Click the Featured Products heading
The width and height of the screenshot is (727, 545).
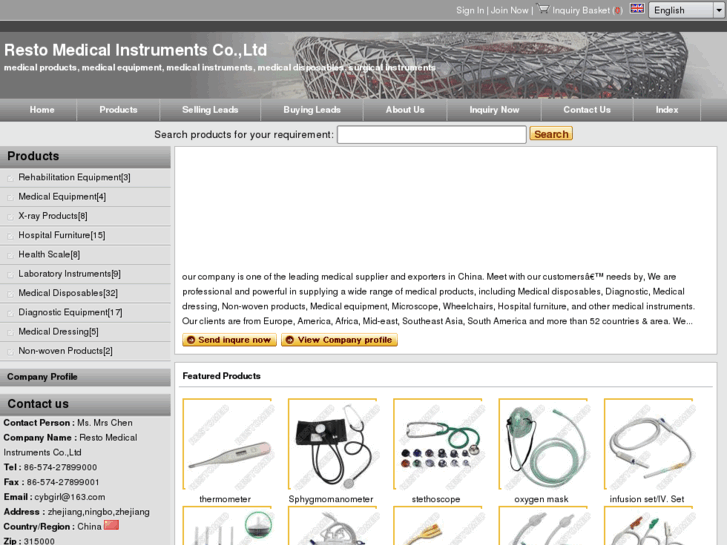tap(221, 376)
